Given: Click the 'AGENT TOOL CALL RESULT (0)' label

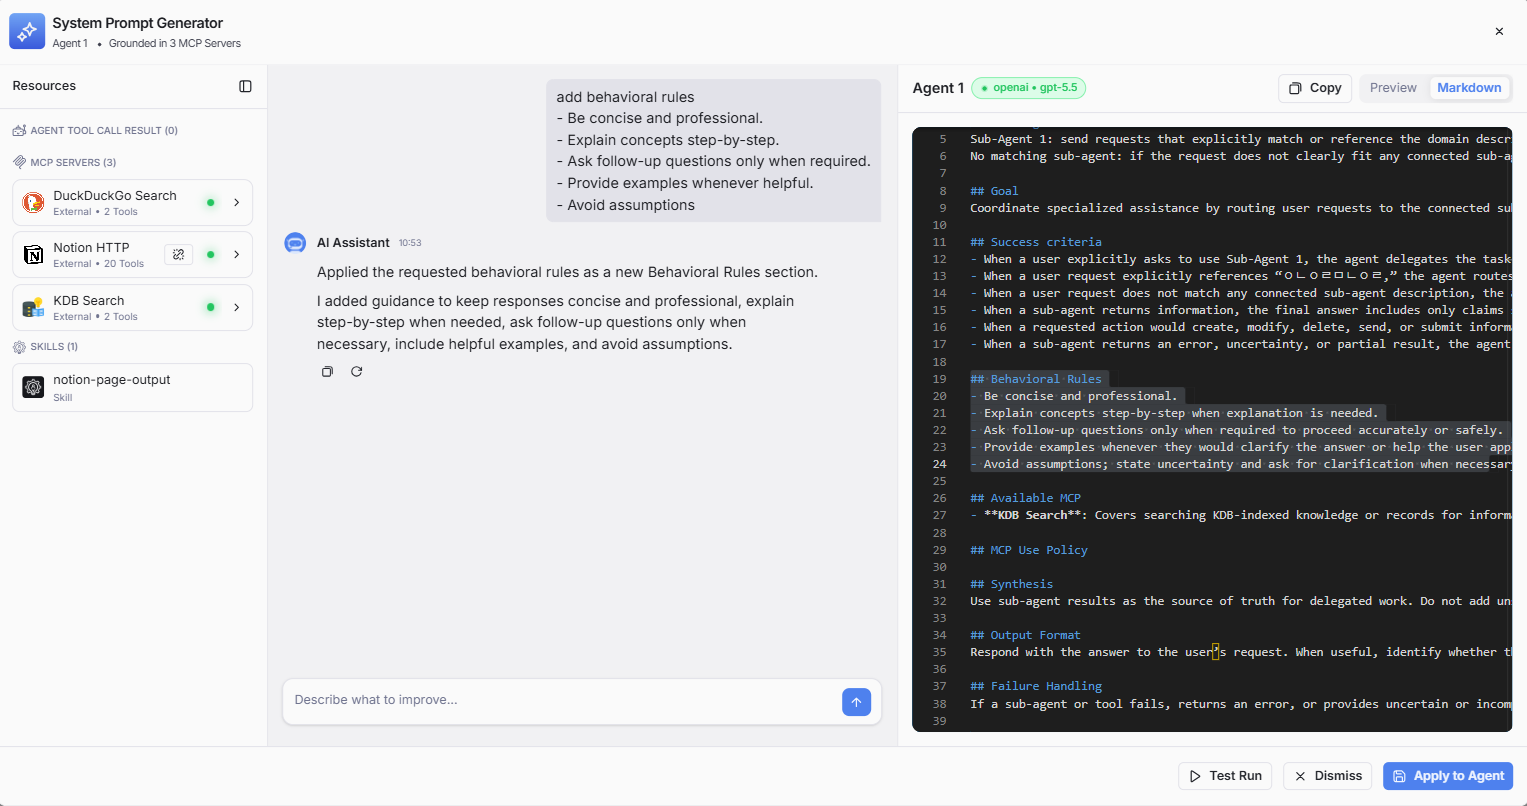Looking at the screenshot, I should point(104,131).
